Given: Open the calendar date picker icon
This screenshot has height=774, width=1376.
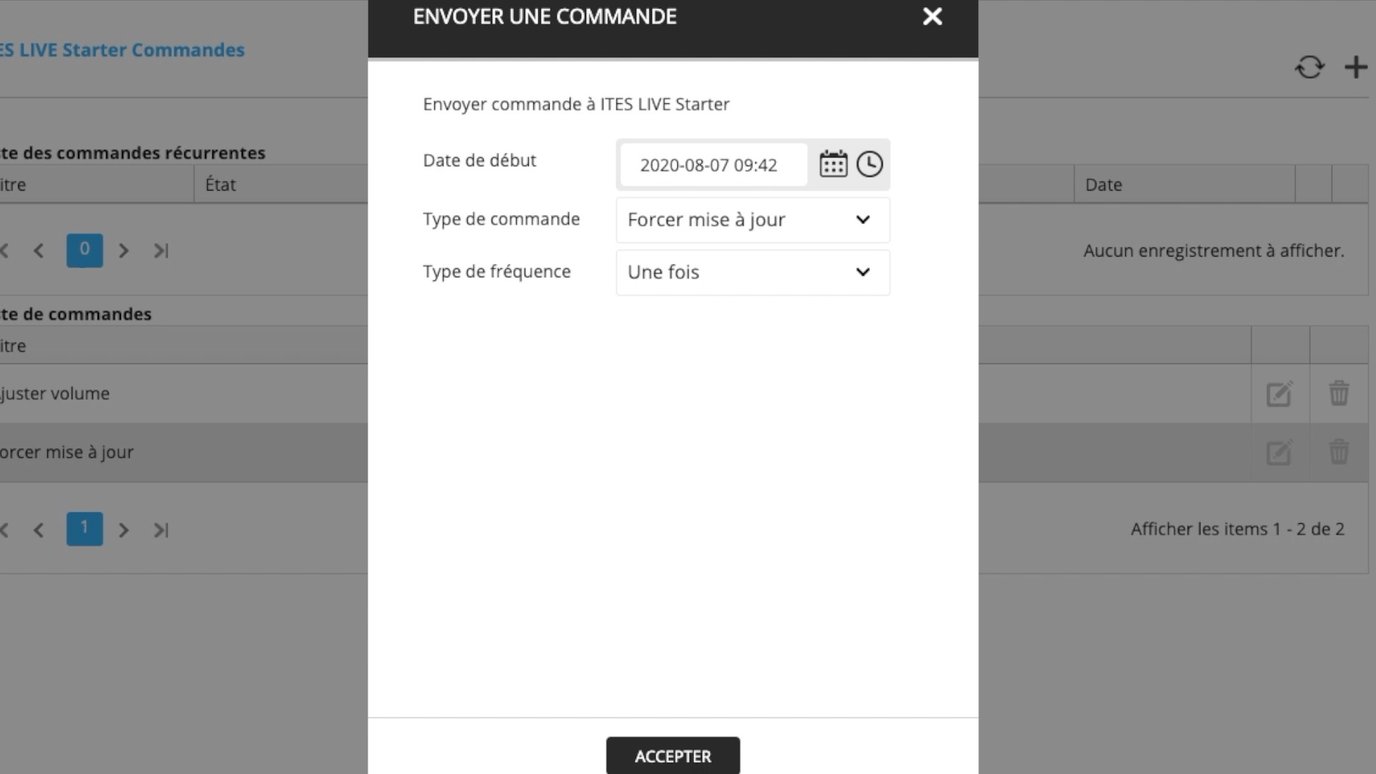Looking at the screenshot, I should (x=833, y=164).
